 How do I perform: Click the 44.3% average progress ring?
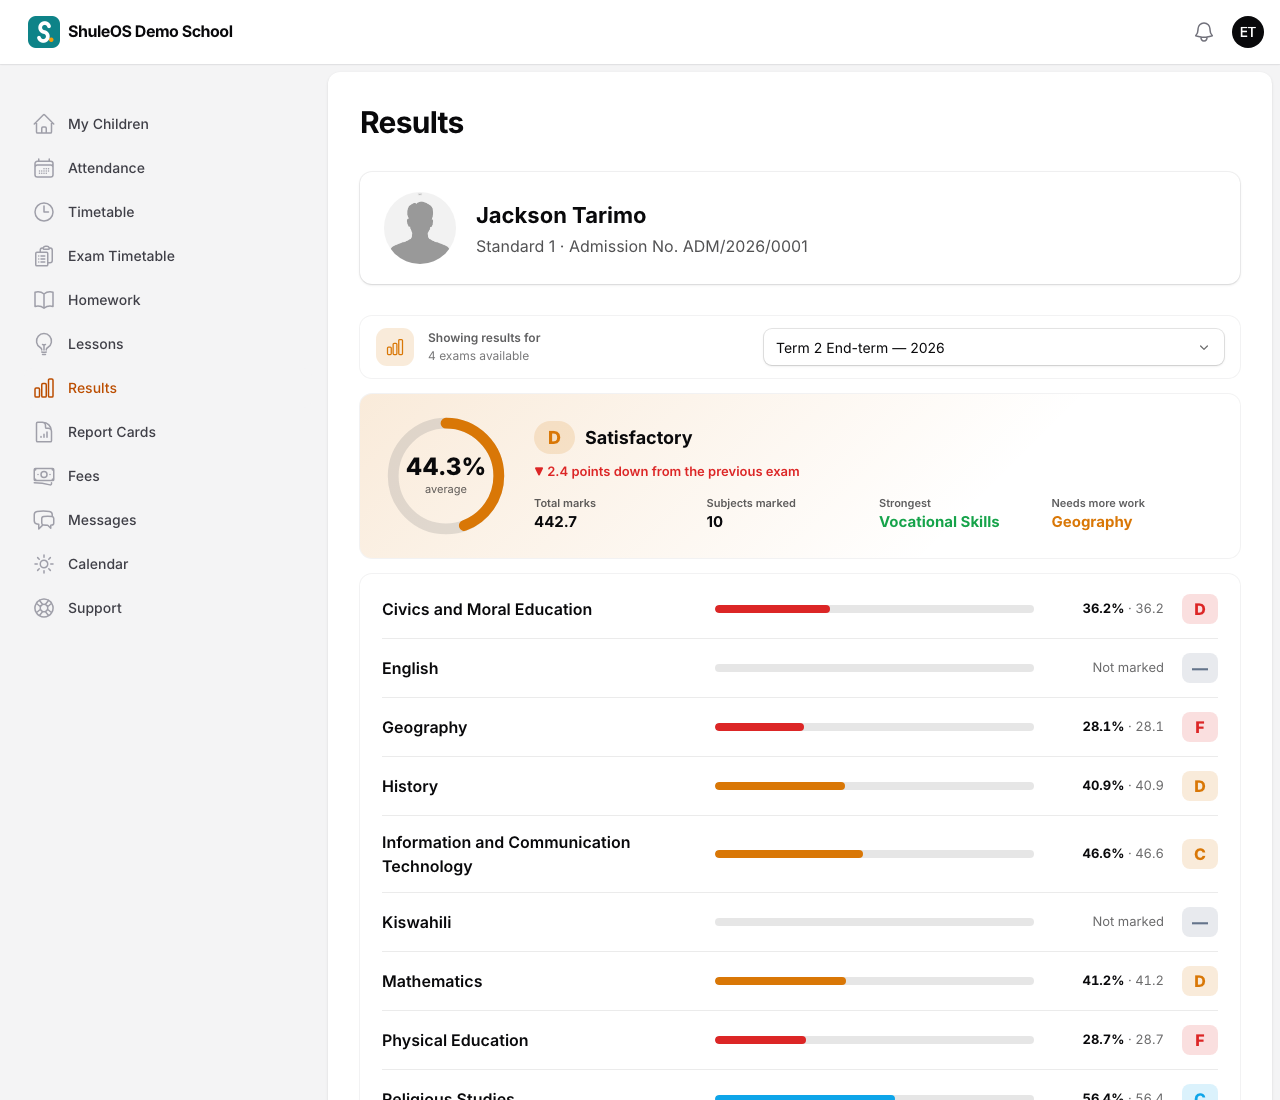446,476
